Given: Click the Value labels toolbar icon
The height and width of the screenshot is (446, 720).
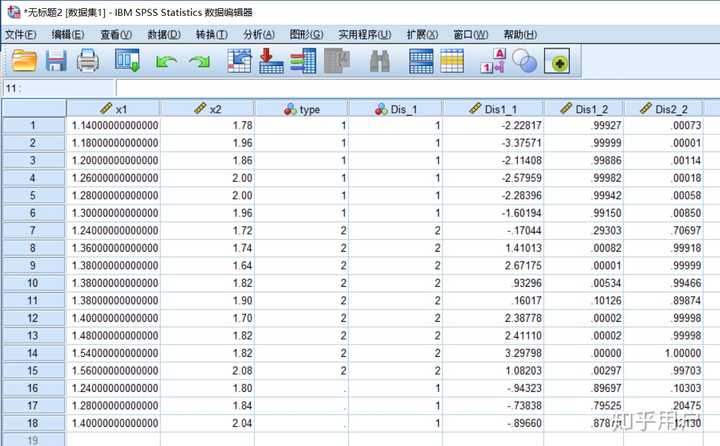Looking at the screenshot, I should tap(493, 61).
